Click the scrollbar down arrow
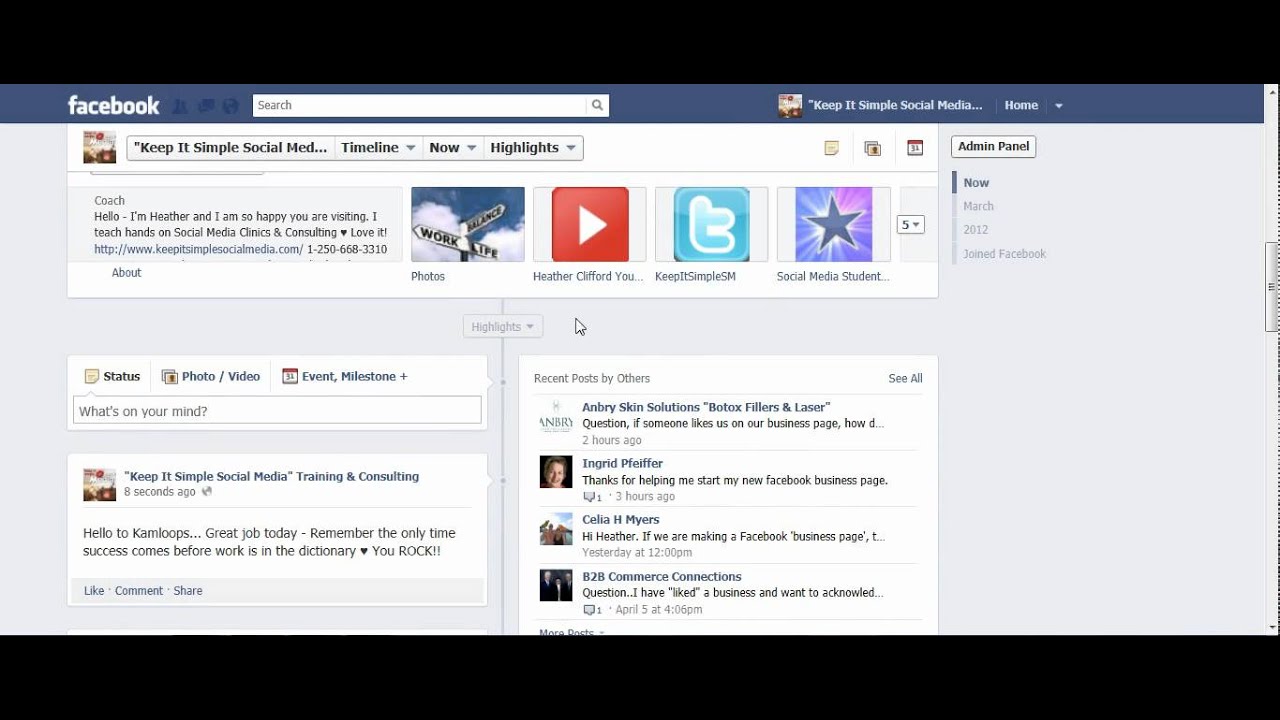 pyautogui.click(x=1272, y=627)
